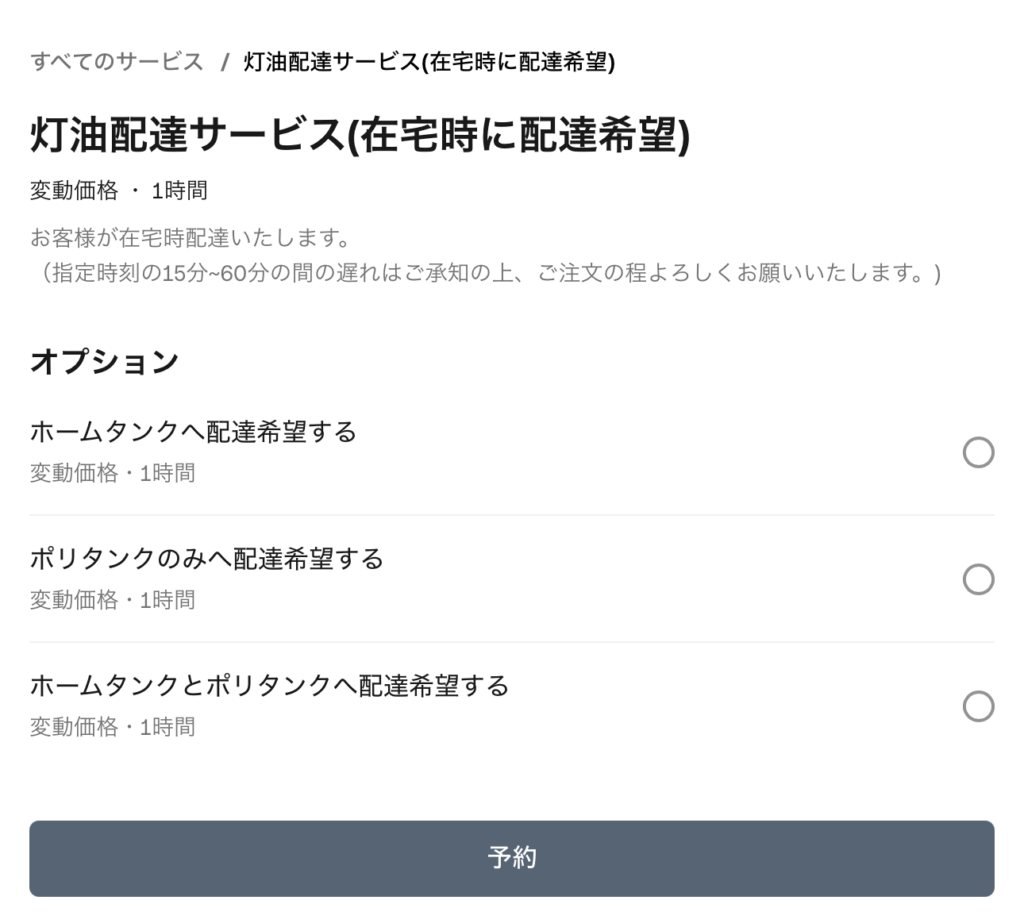This screenshot has height=923, width=1024.
Task: Click the price text under ホームタンクとポリタンク option
Action: coord(112,726)
